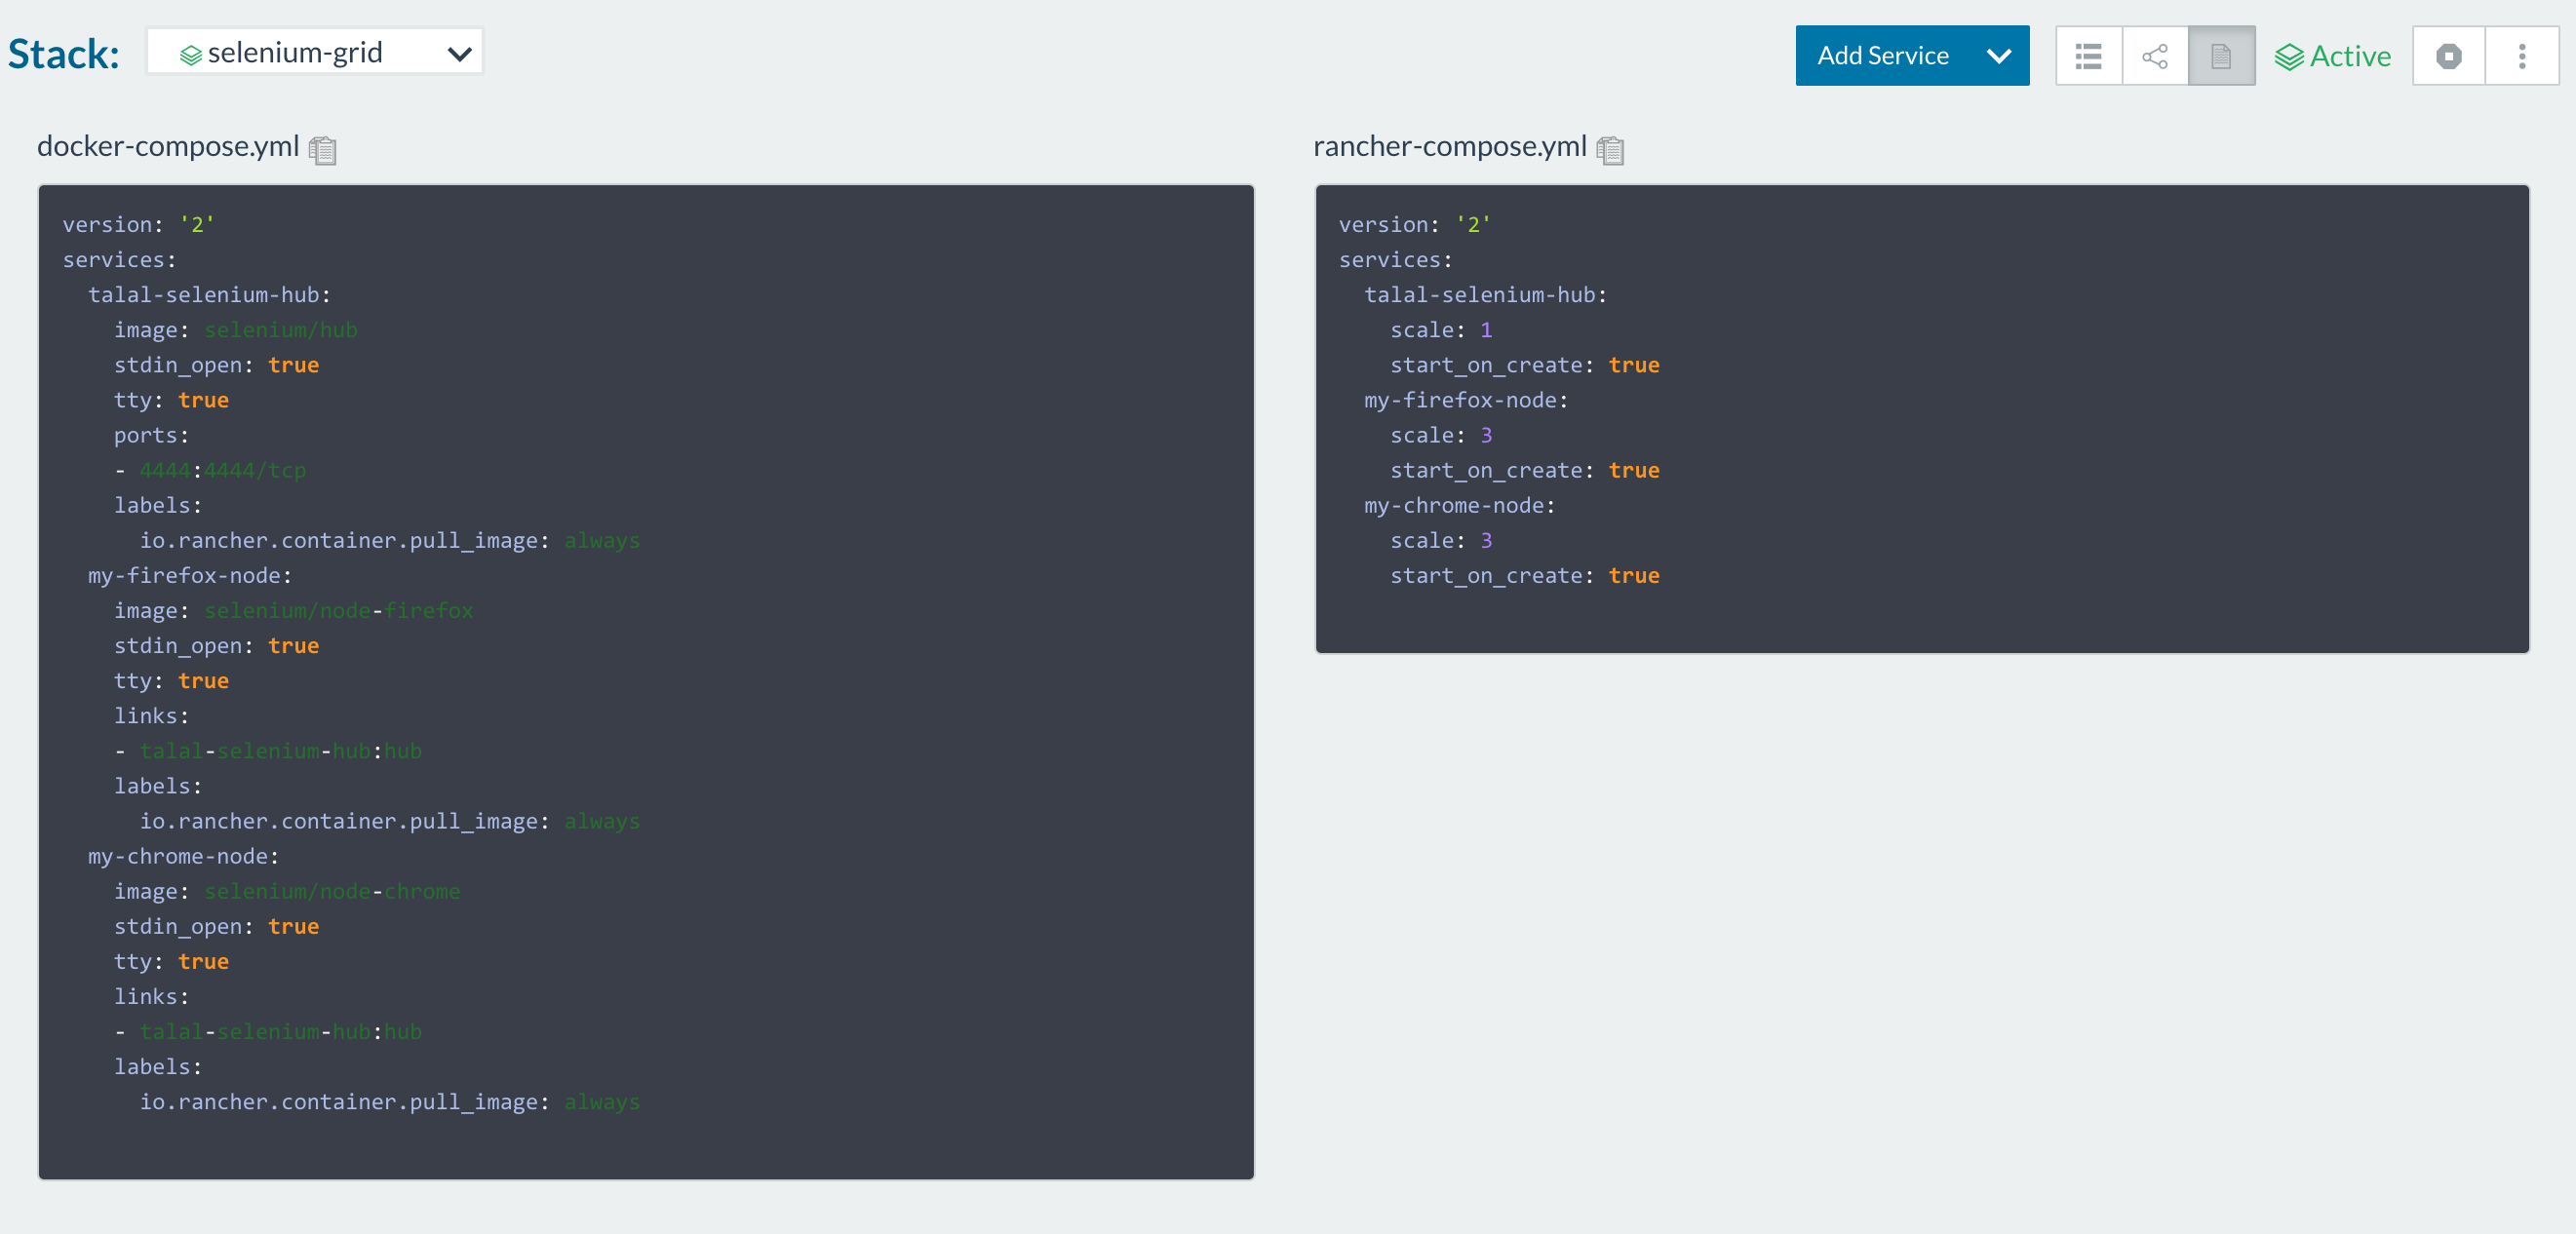Viewport: 2576px width, 1234px height.
Task: Click the Add Service button
Action: tap(1882, 56)
